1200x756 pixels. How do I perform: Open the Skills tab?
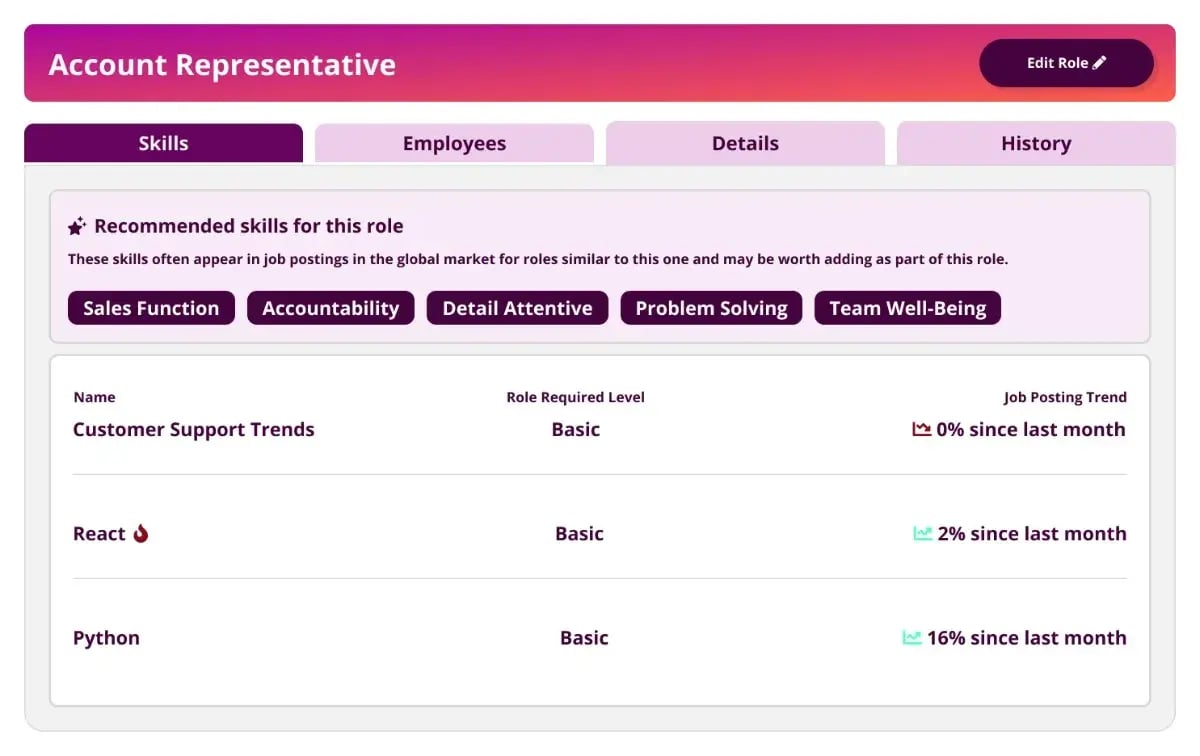pyautogui.click(x=163, y=143)
